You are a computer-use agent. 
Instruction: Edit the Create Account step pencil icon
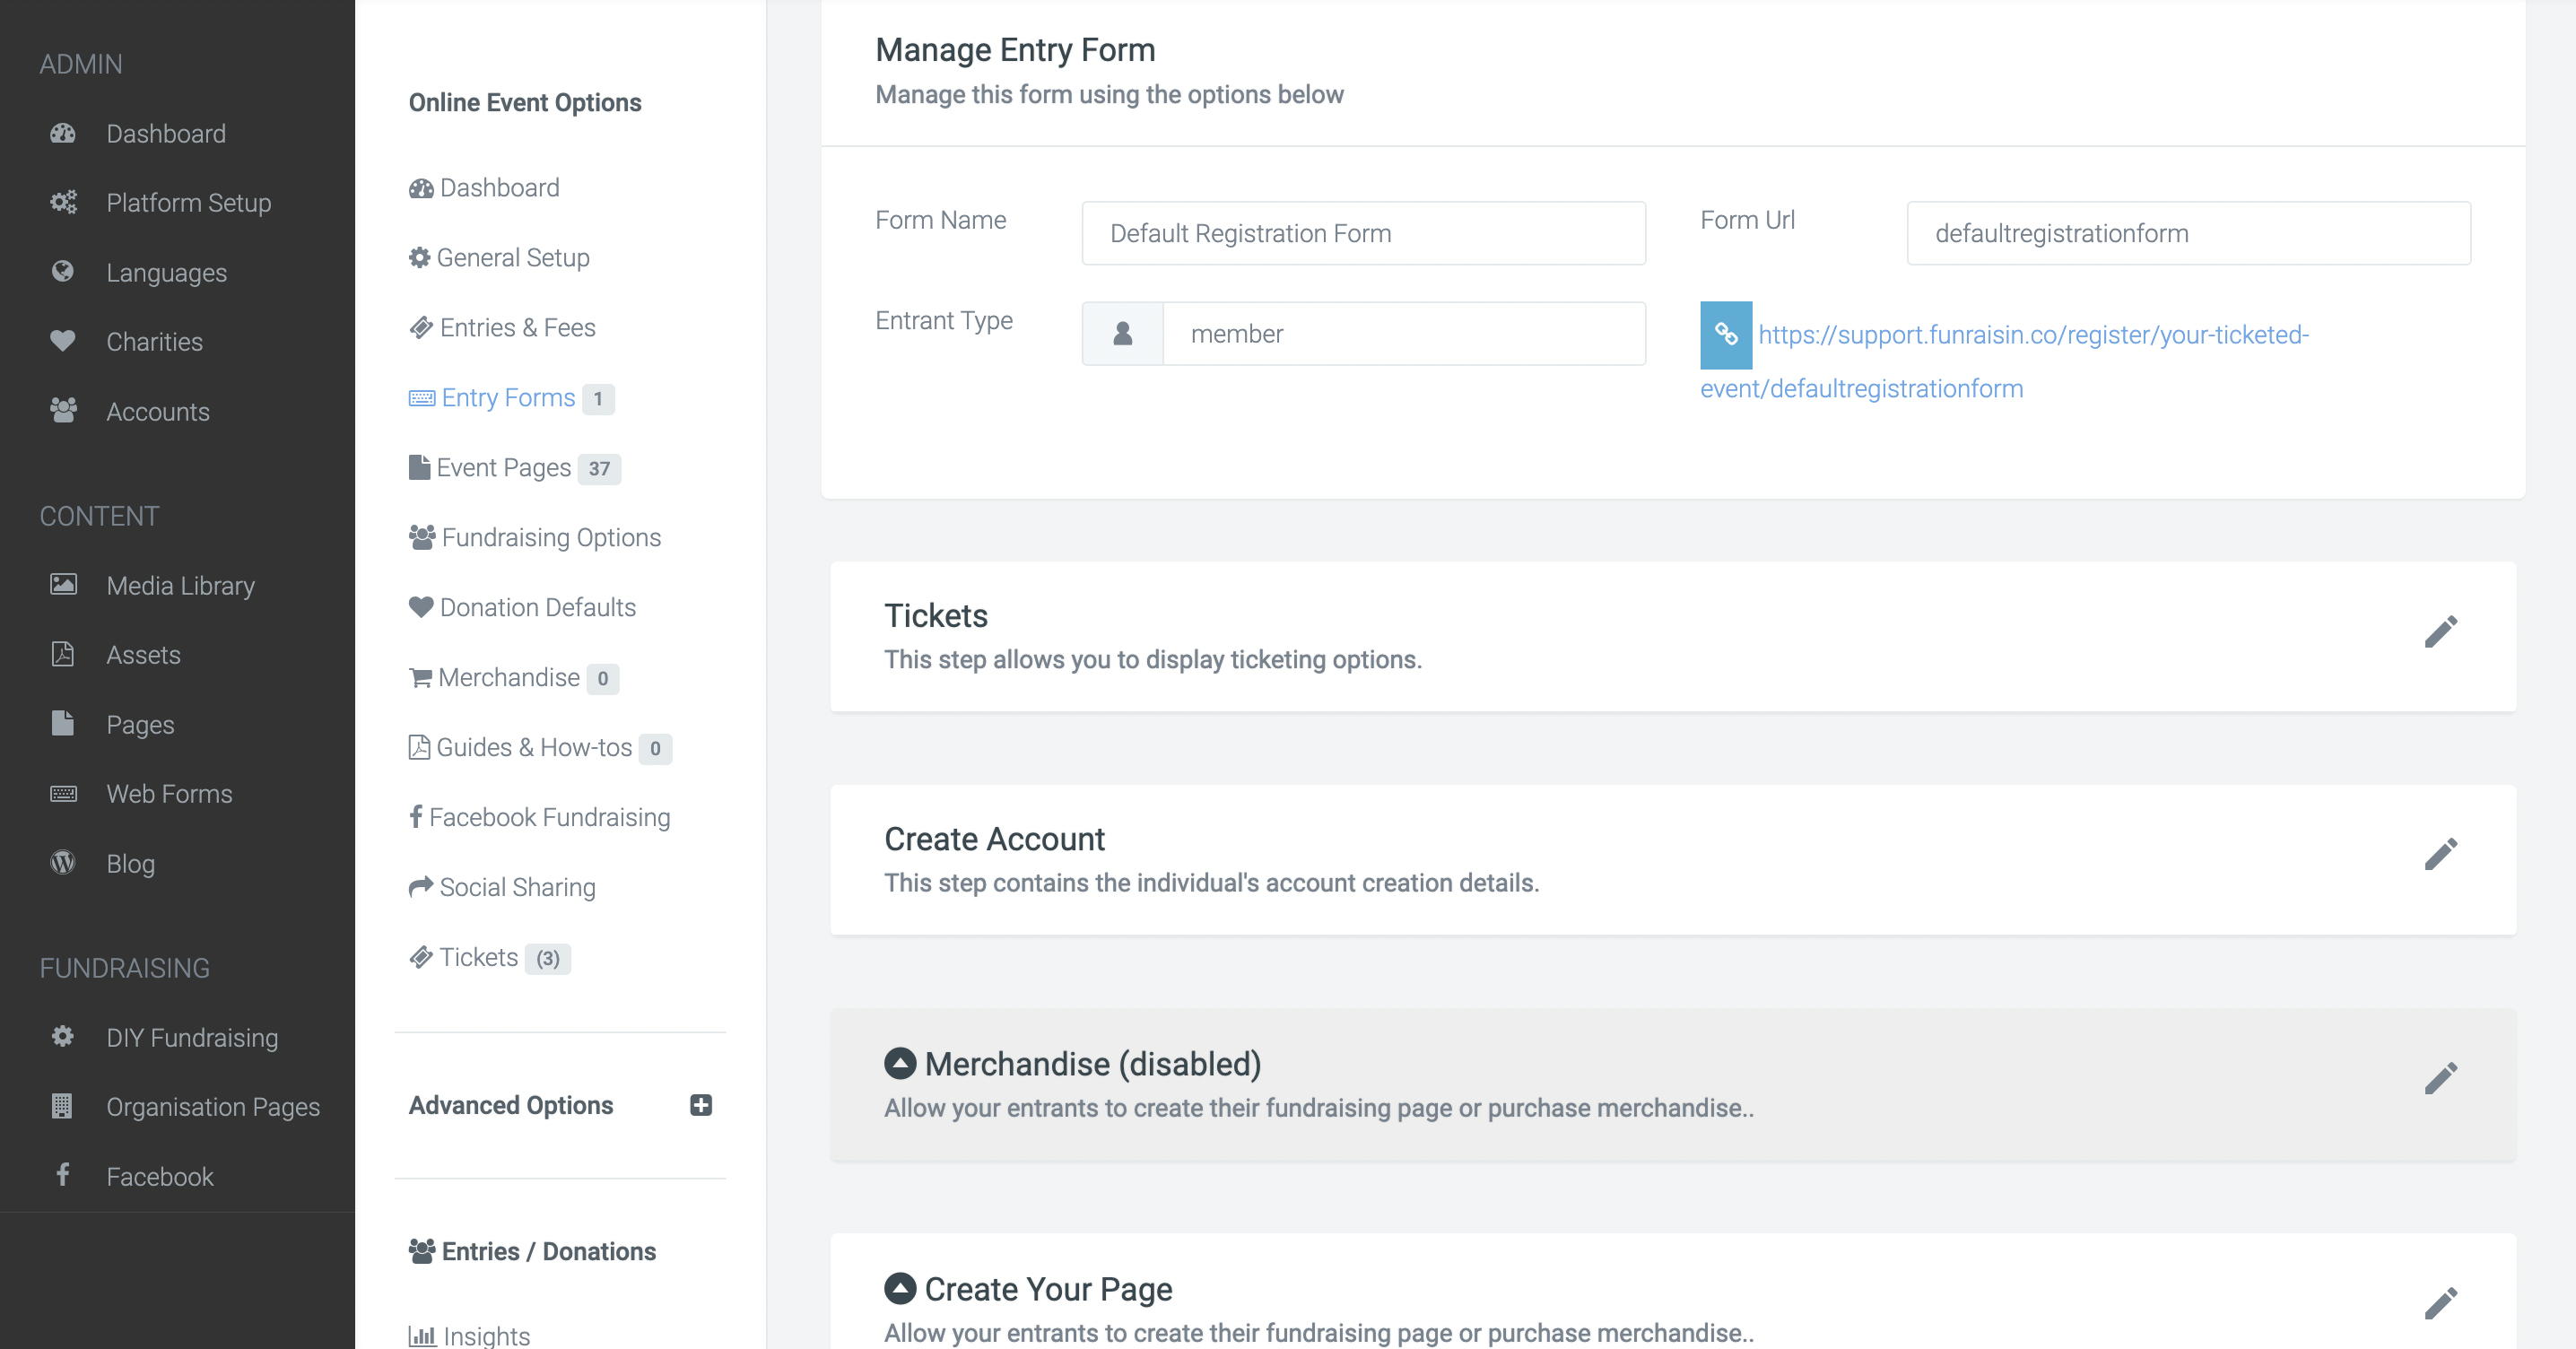pyautogui.click(x=2441, y=855)
